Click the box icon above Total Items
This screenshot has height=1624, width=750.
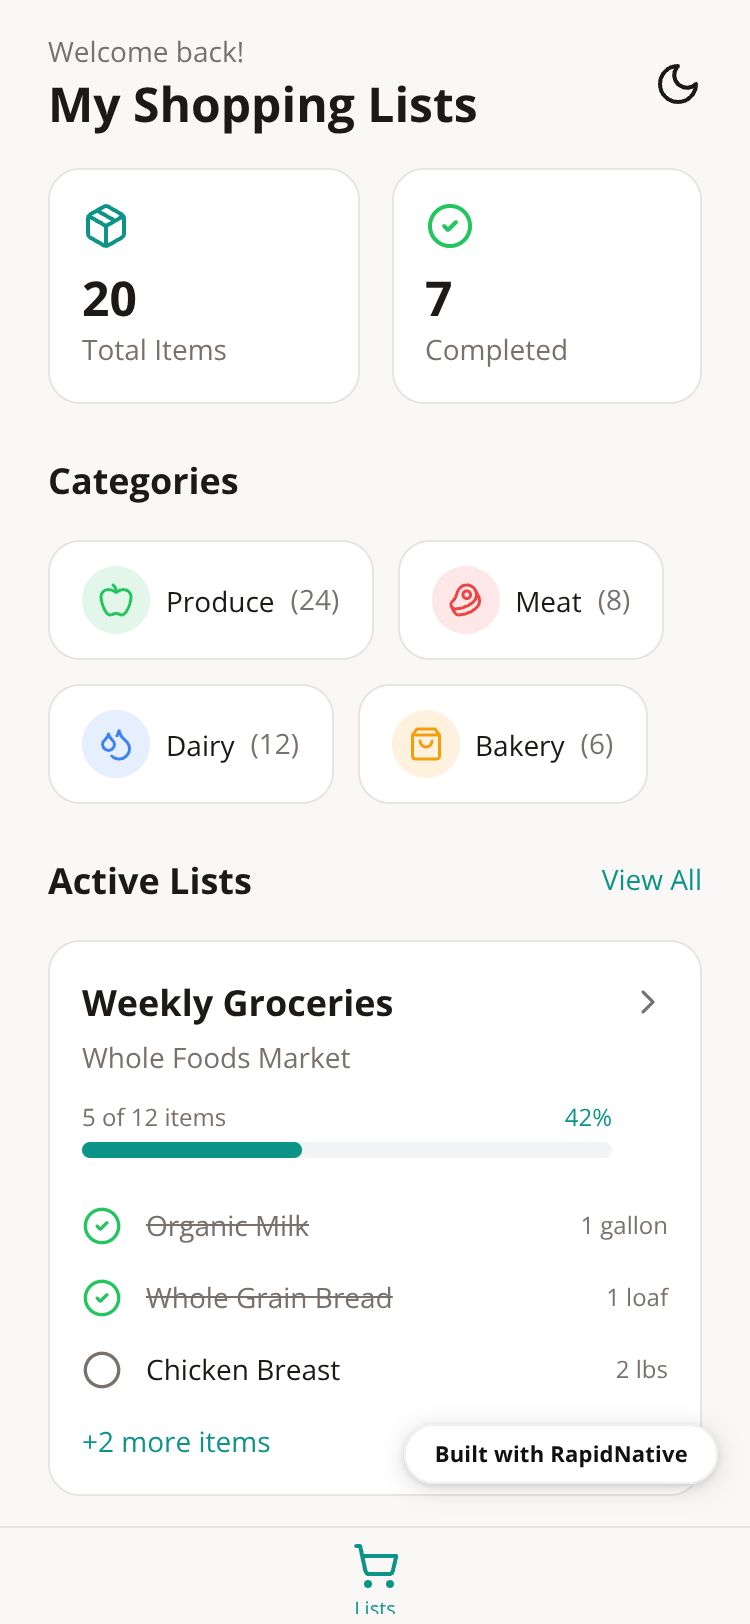point(106,226)
